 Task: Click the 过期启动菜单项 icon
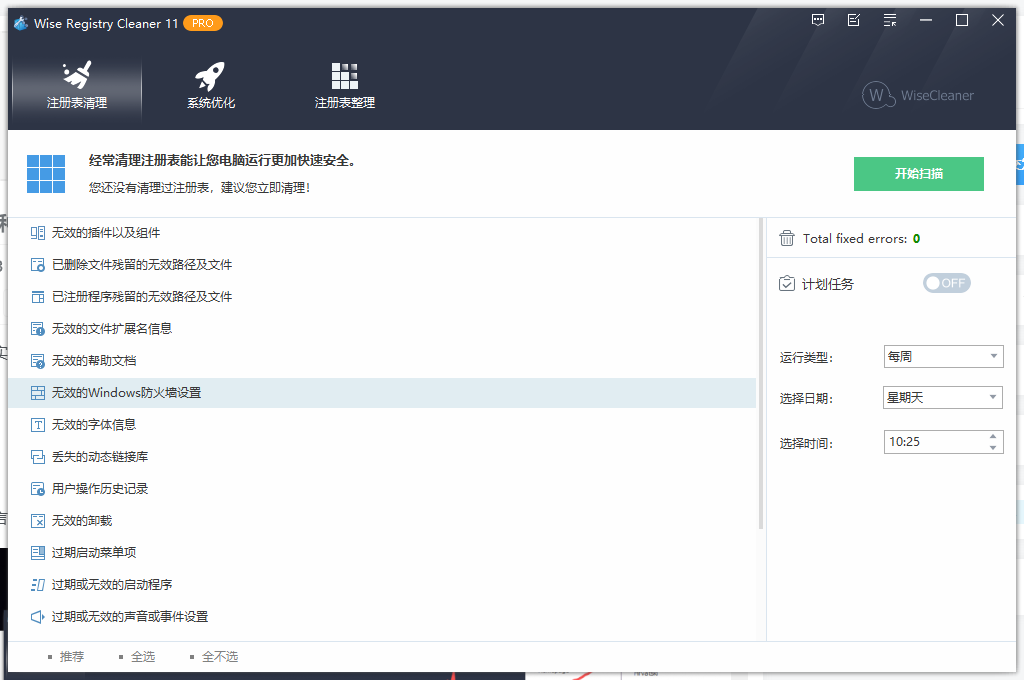38,553
